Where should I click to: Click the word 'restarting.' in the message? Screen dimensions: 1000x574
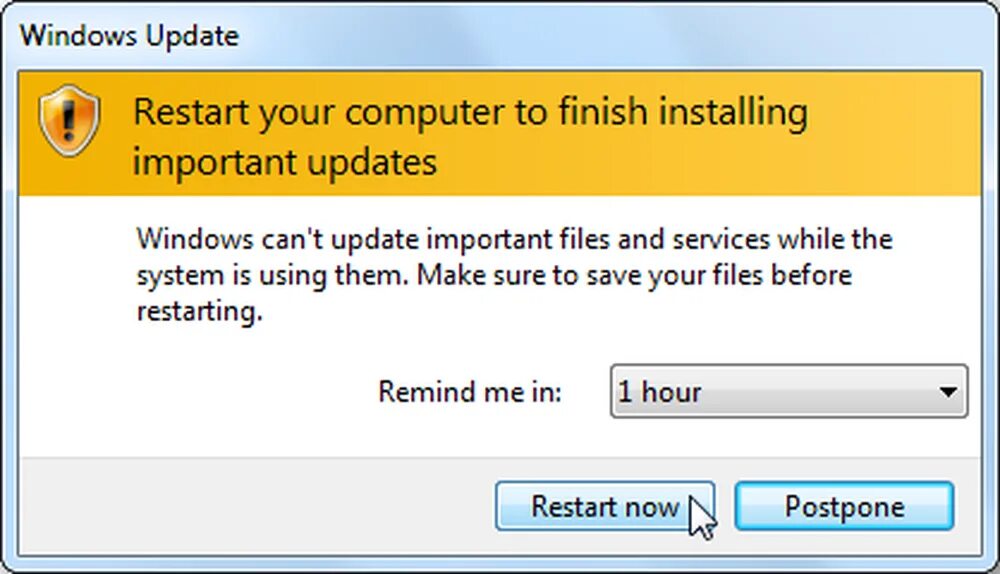pyautogui.click(x=199, y=310)
